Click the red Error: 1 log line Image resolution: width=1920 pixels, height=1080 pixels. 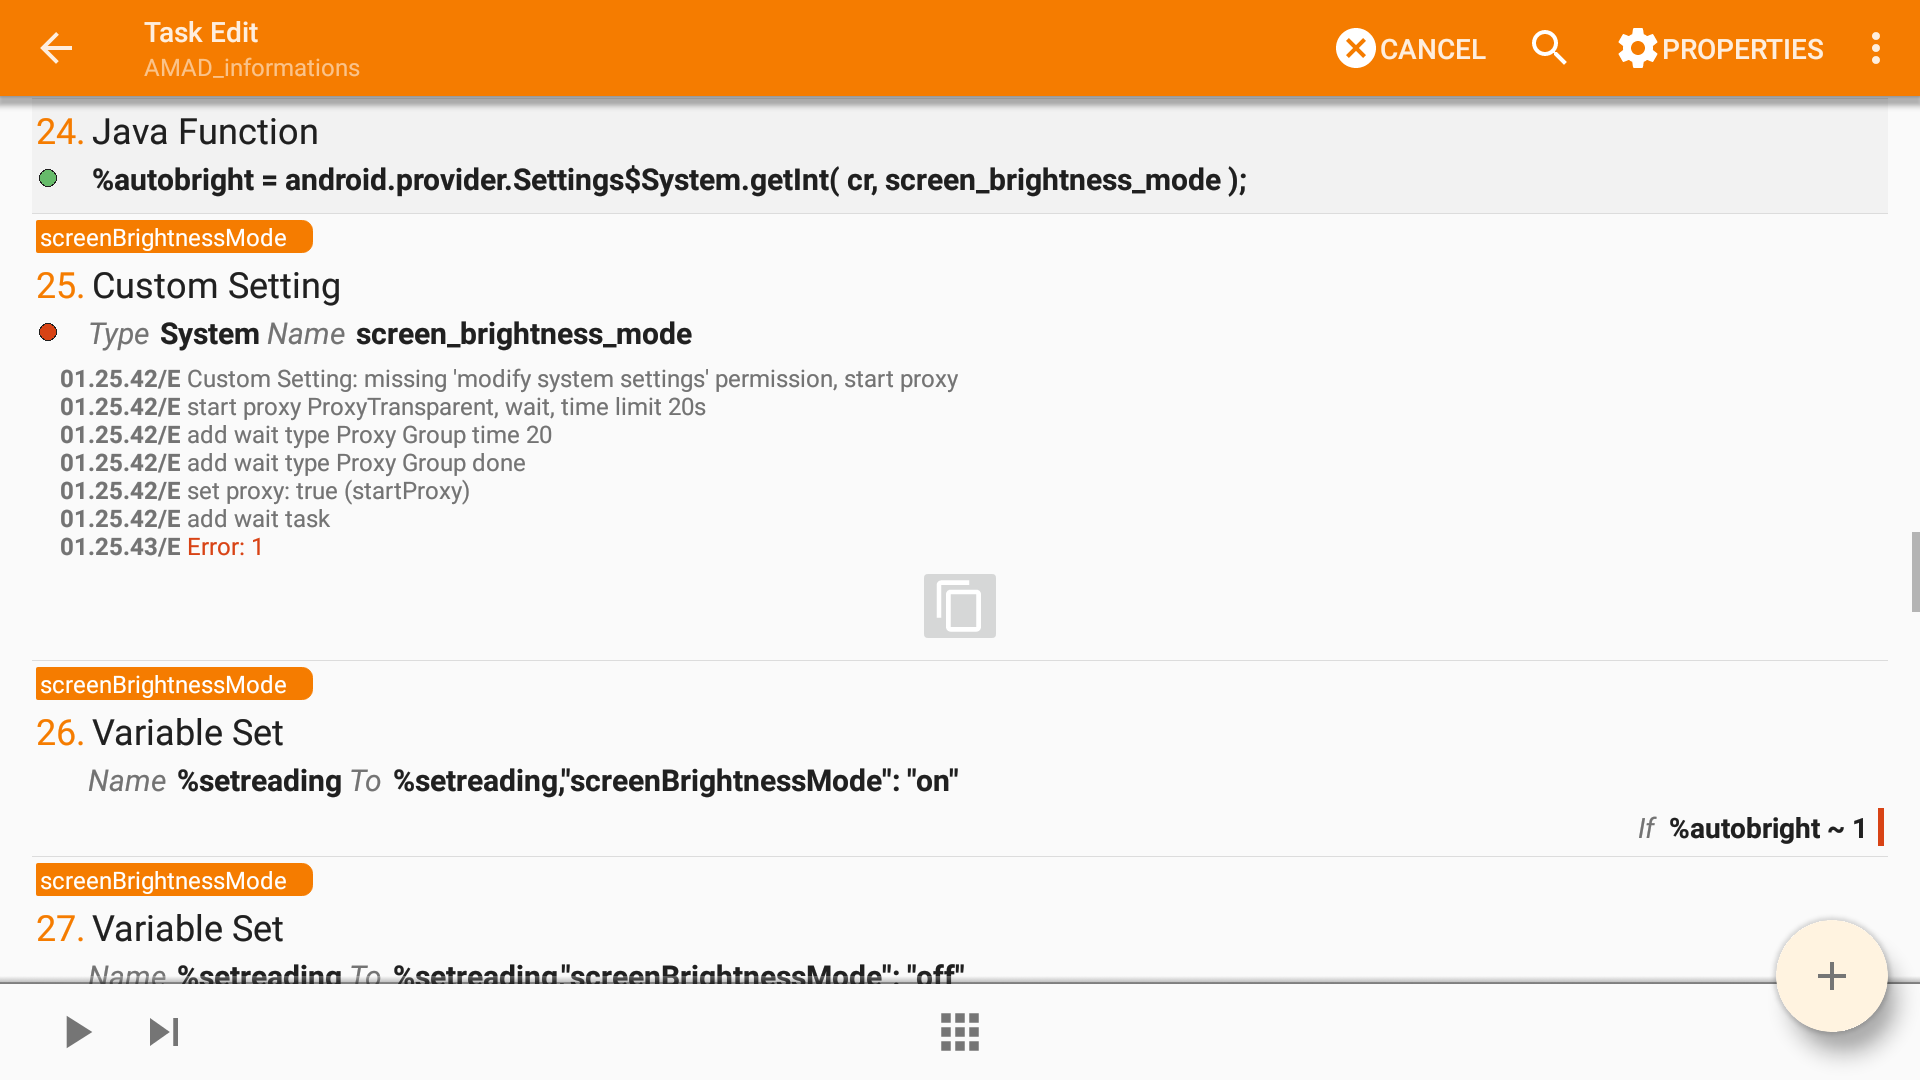tap(224, 547)
